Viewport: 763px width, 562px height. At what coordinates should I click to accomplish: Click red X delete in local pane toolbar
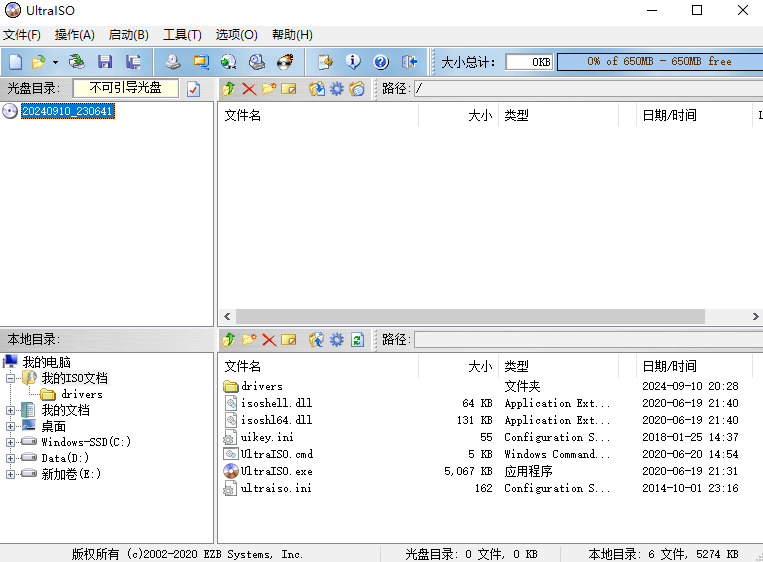[269, 340]
